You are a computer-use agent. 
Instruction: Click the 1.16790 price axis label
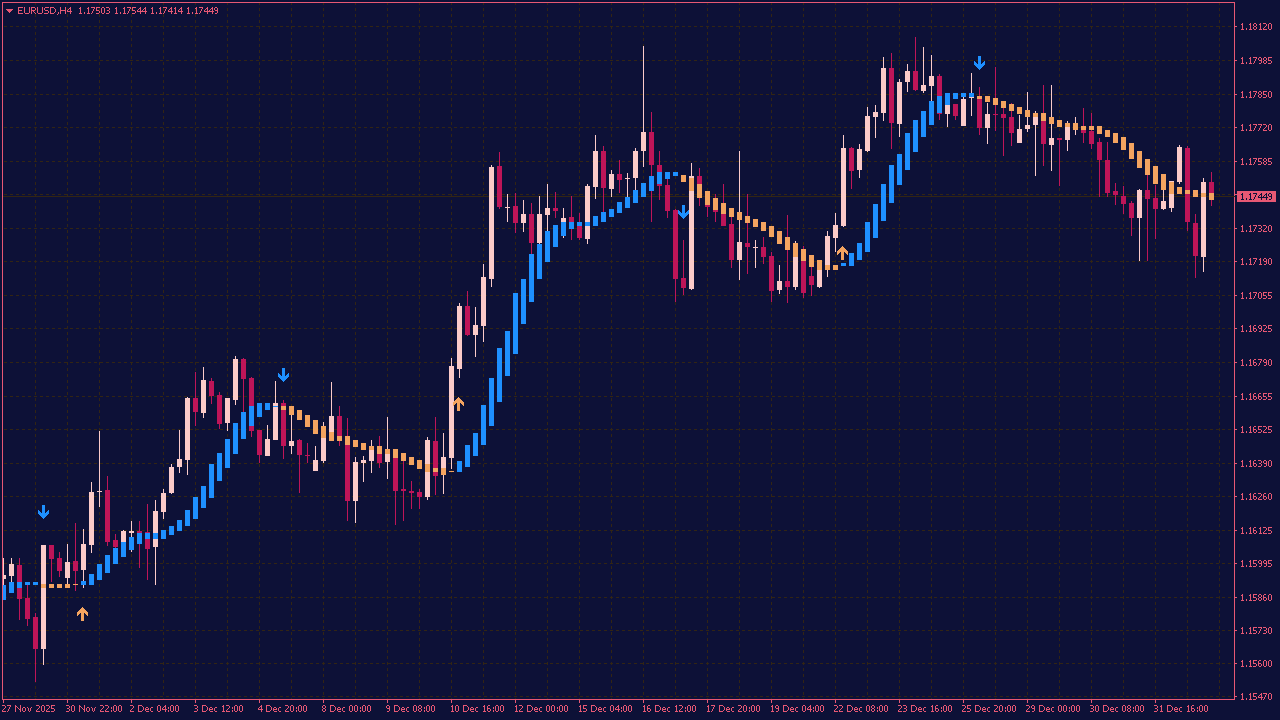tap(1255, 362)
